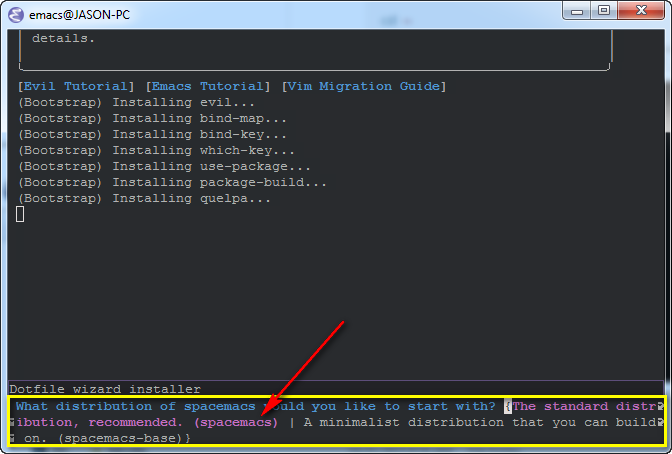
Task: Close the emacs@JASON-PC window
Action: pyautogui.click(x=641, y=10)
